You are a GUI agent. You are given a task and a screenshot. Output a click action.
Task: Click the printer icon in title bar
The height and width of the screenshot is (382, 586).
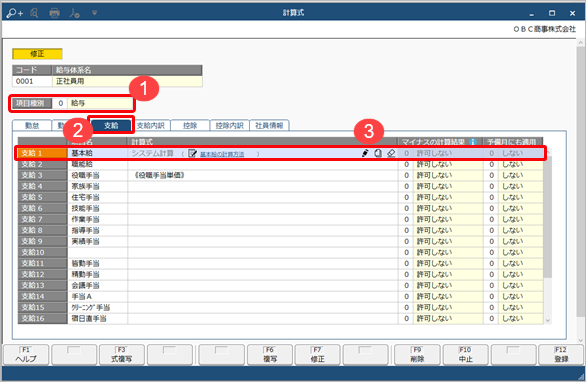pos(55,13)
